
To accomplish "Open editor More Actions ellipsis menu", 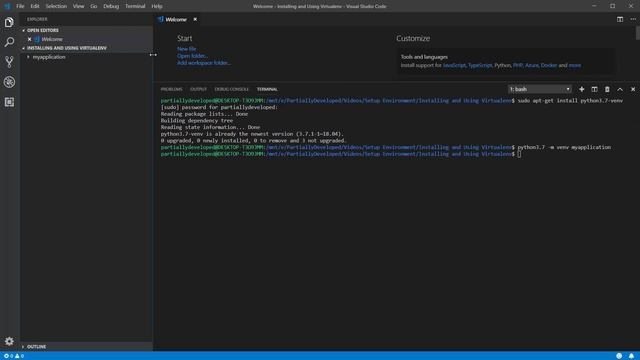I will [633, 19].
